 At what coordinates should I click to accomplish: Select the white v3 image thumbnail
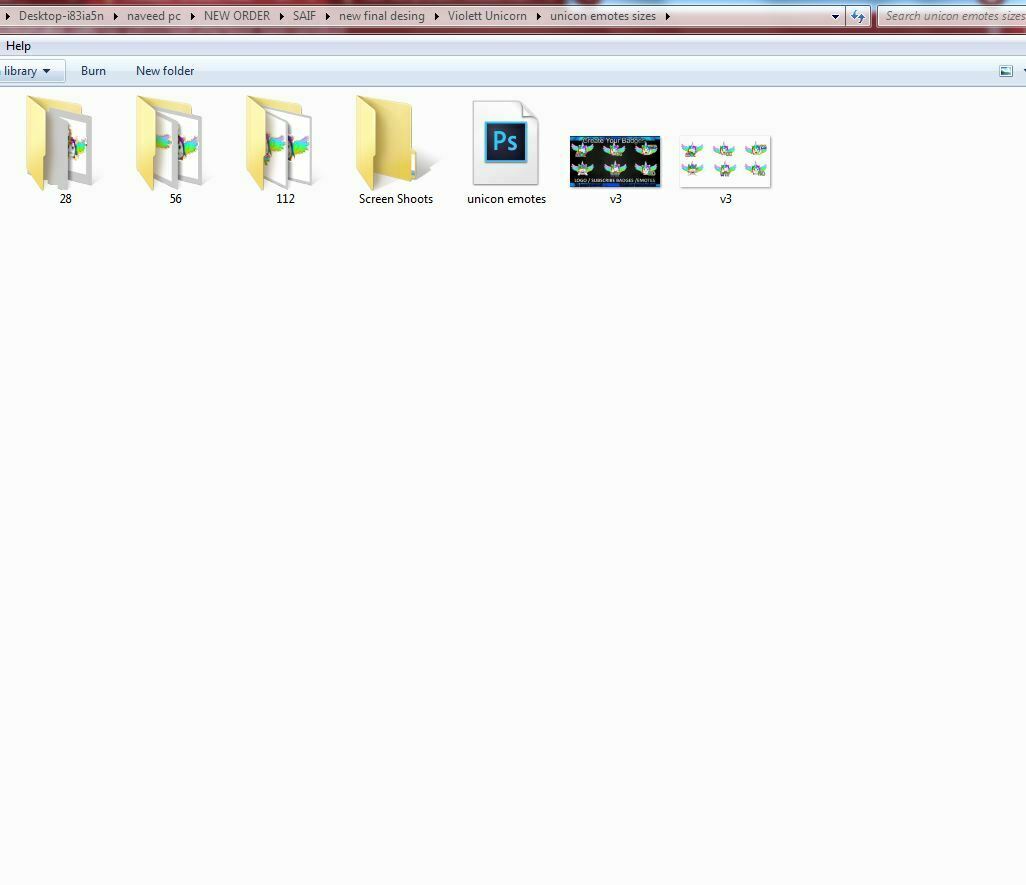pos(725,162)
